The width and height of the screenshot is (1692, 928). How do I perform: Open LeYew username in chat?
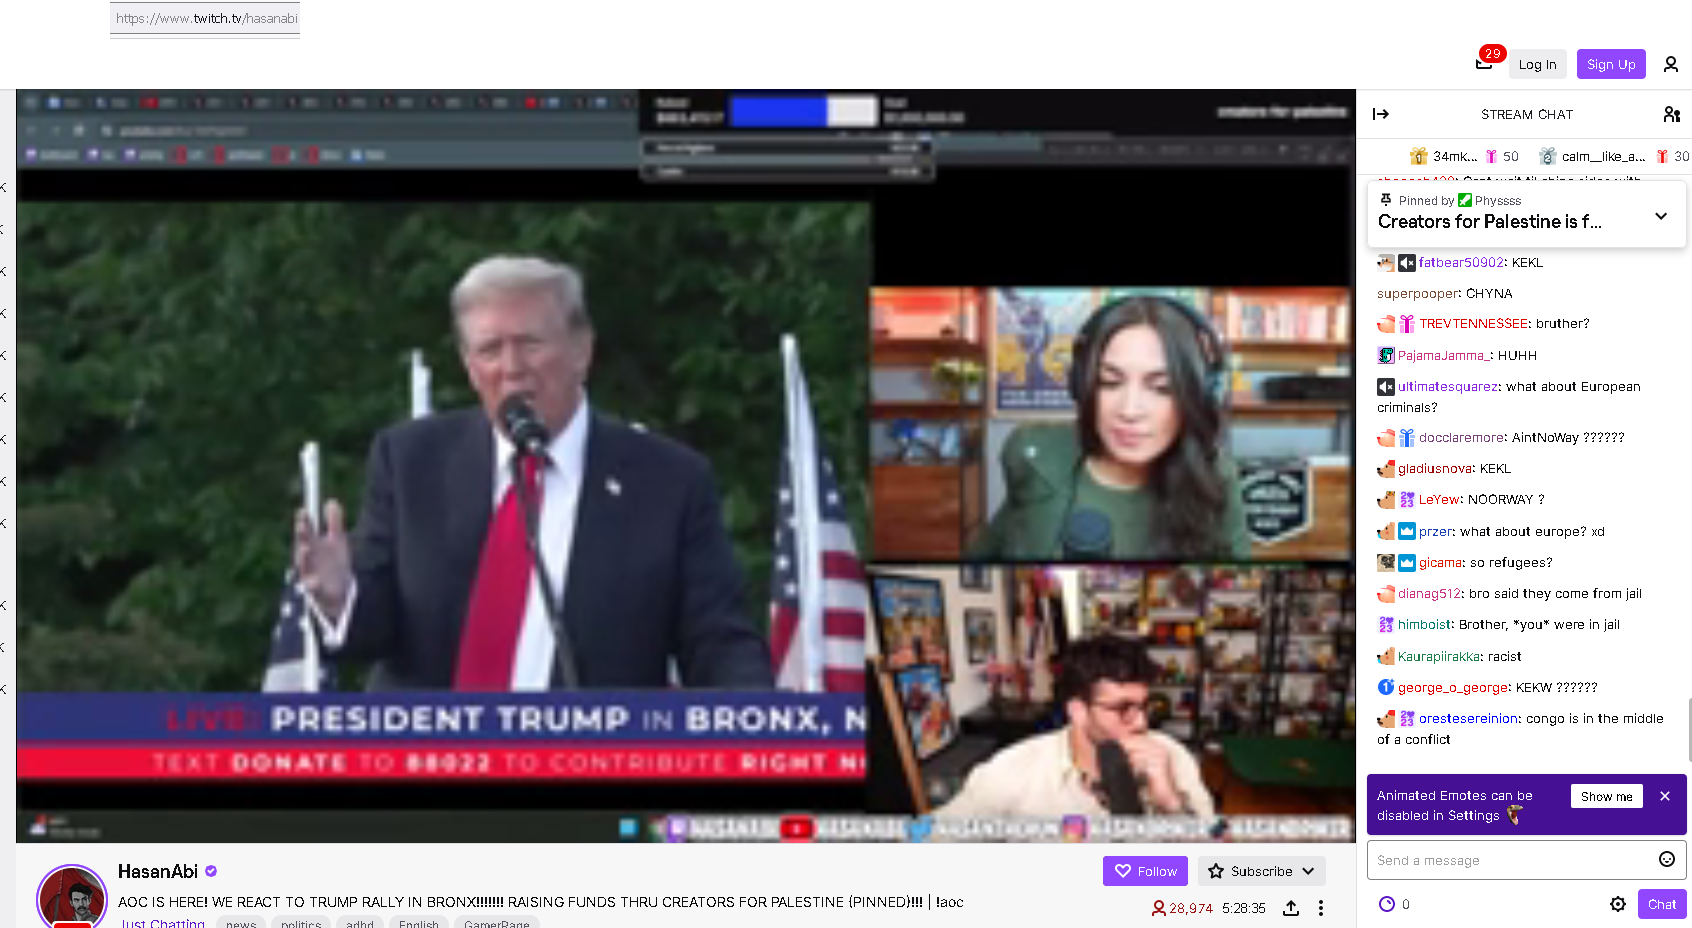pyautogui.click(x=1439, y=499)
